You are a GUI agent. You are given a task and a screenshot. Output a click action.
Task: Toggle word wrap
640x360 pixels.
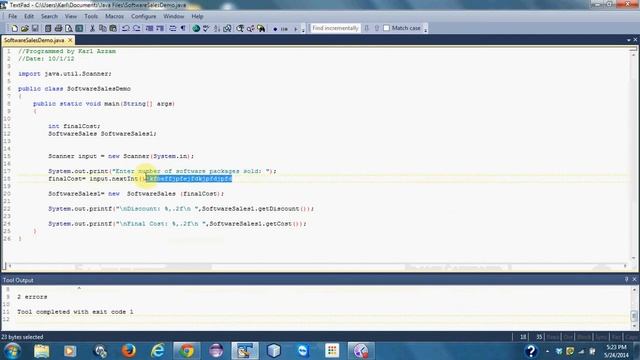(173, 28)
